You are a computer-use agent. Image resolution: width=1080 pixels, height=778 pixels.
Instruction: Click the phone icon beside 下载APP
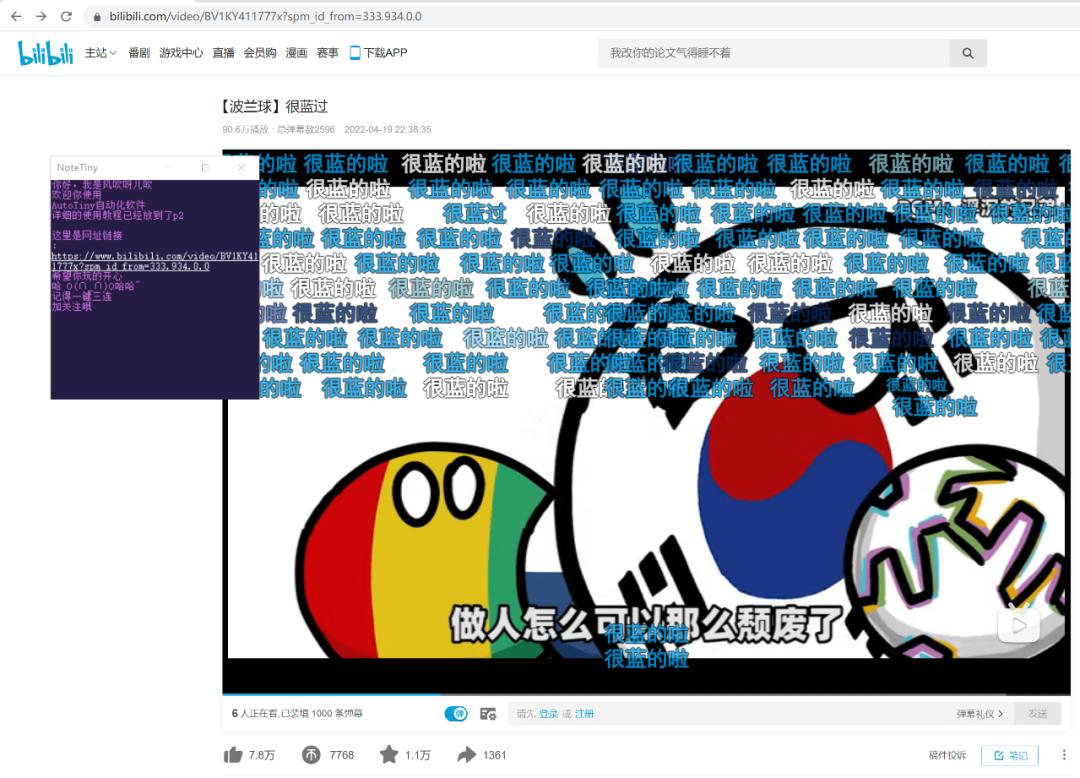click(355, 52)
